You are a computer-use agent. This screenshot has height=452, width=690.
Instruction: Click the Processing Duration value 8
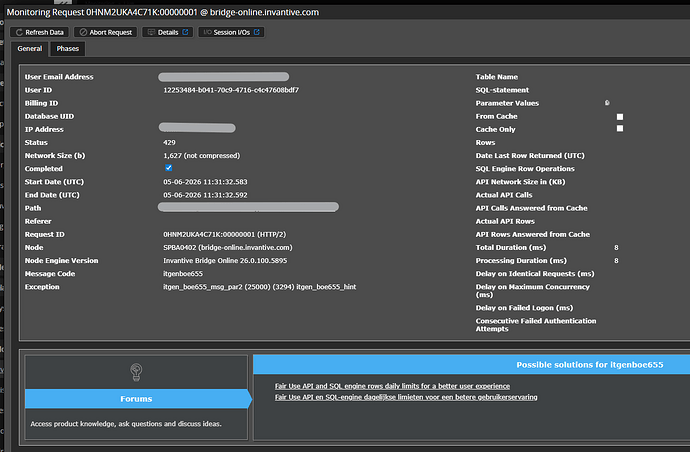coord(616,261)
